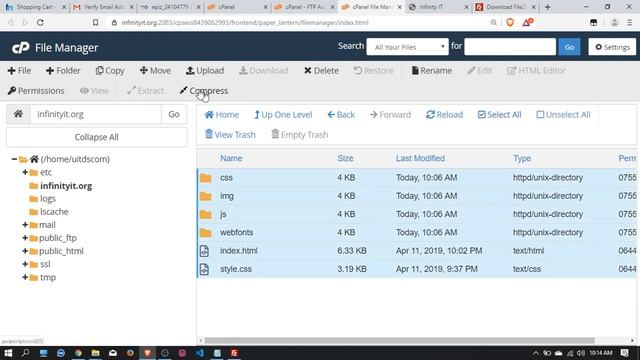This screenshot has width=640, height=360.
Task: Open View Trash
Action: [230, 134]
